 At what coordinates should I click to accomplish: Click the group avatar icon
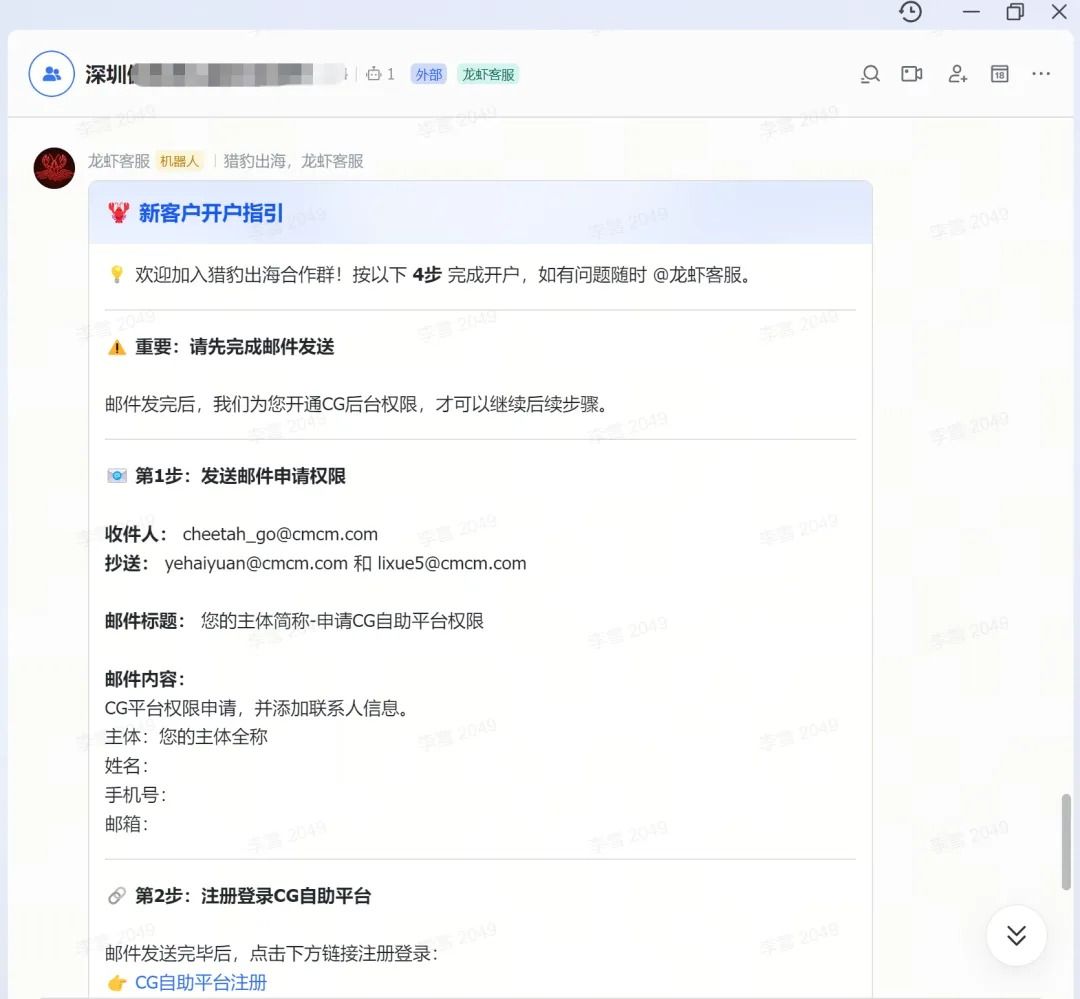(x=52, y=74)
